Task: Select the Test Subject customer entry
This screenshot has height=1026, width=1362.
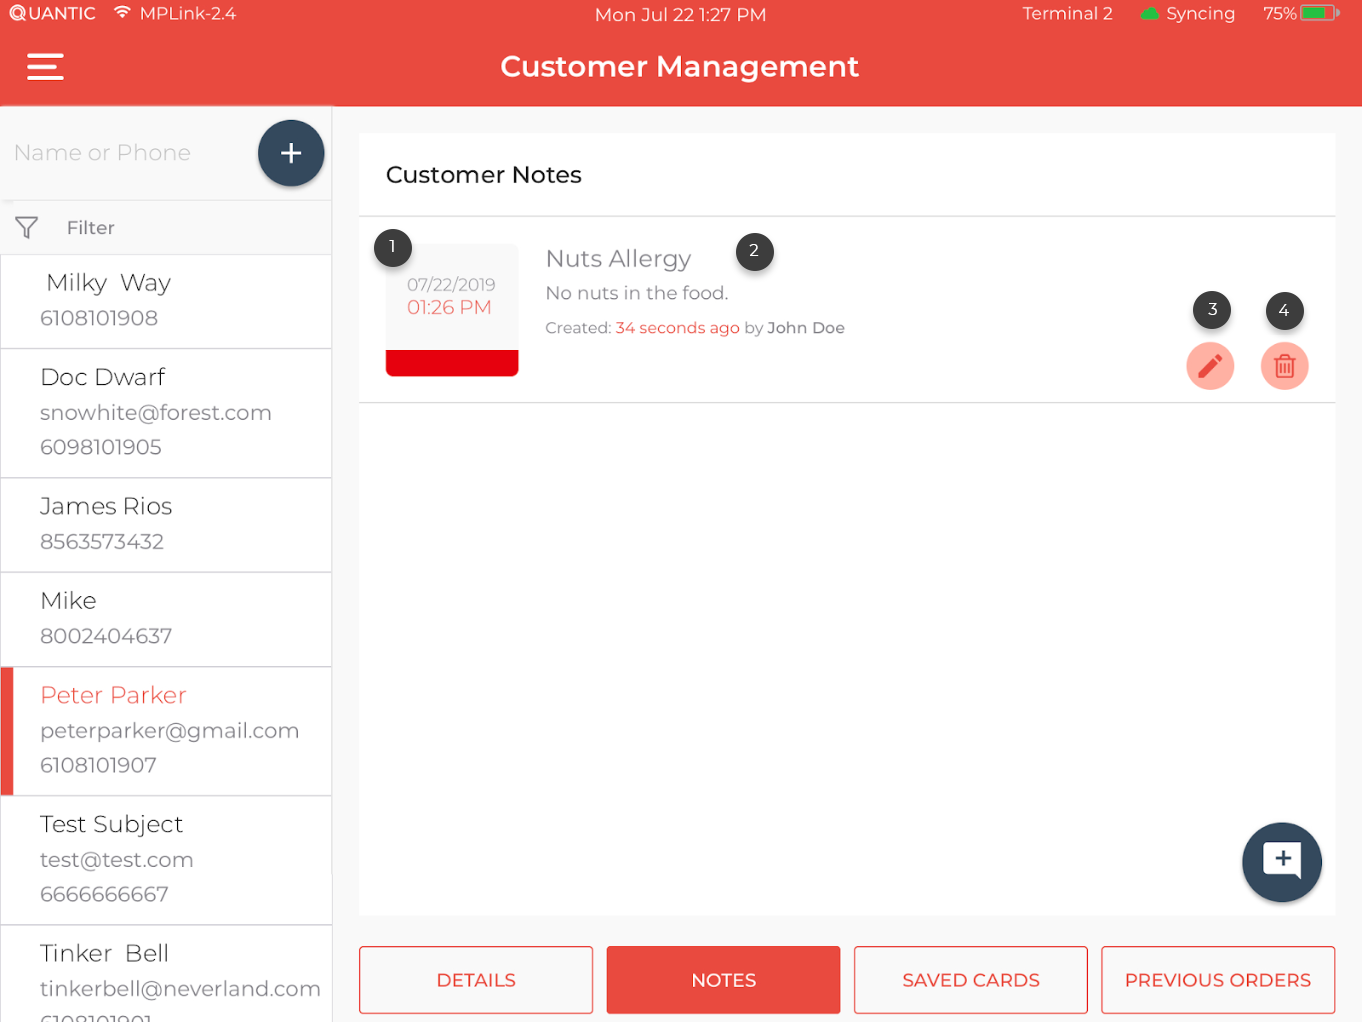Action: point(166,860)
